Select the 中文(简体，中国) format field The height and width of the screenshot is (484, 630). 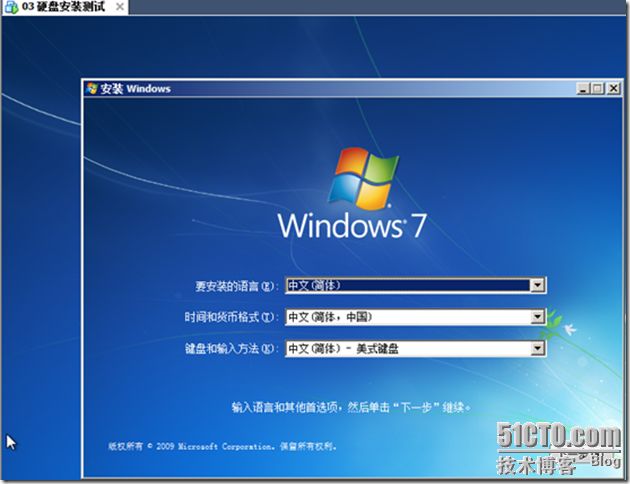pos(415,317)
